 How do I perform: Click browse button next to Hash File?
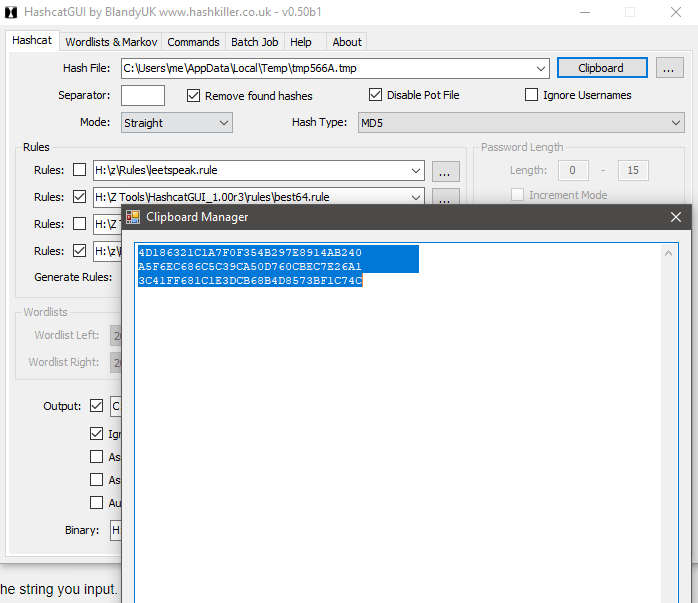pos(670,68)
